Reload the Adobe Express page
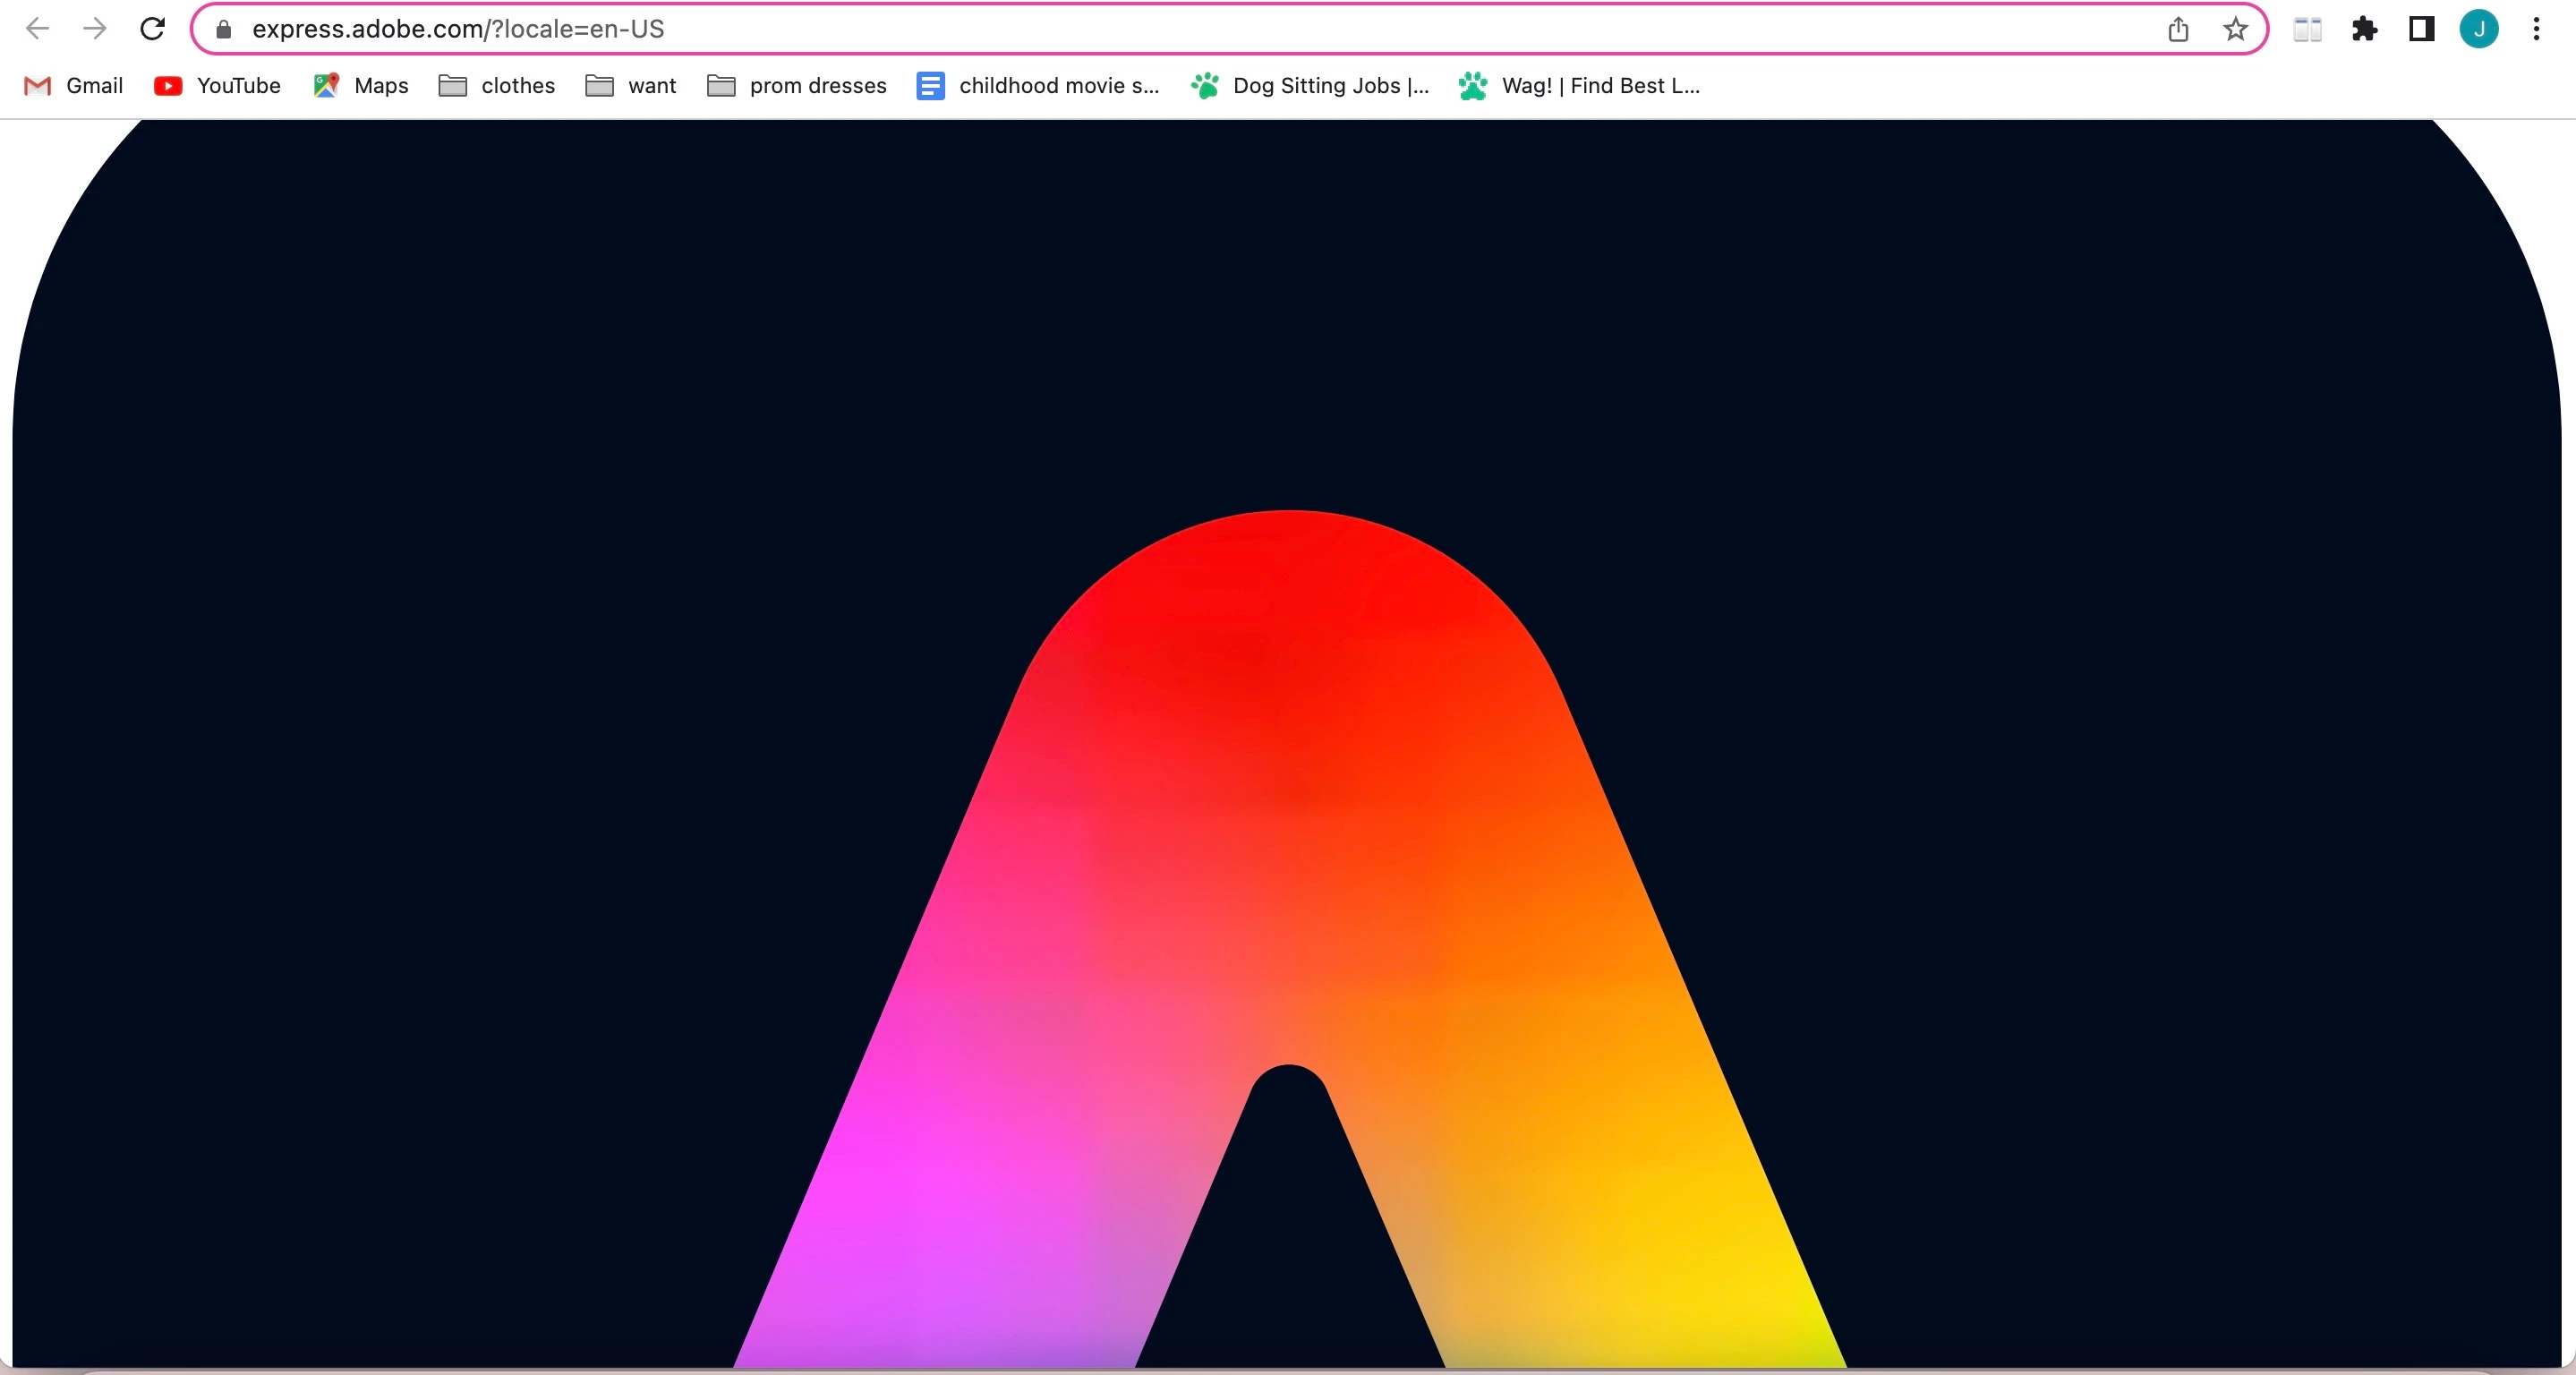 [152, 29]
